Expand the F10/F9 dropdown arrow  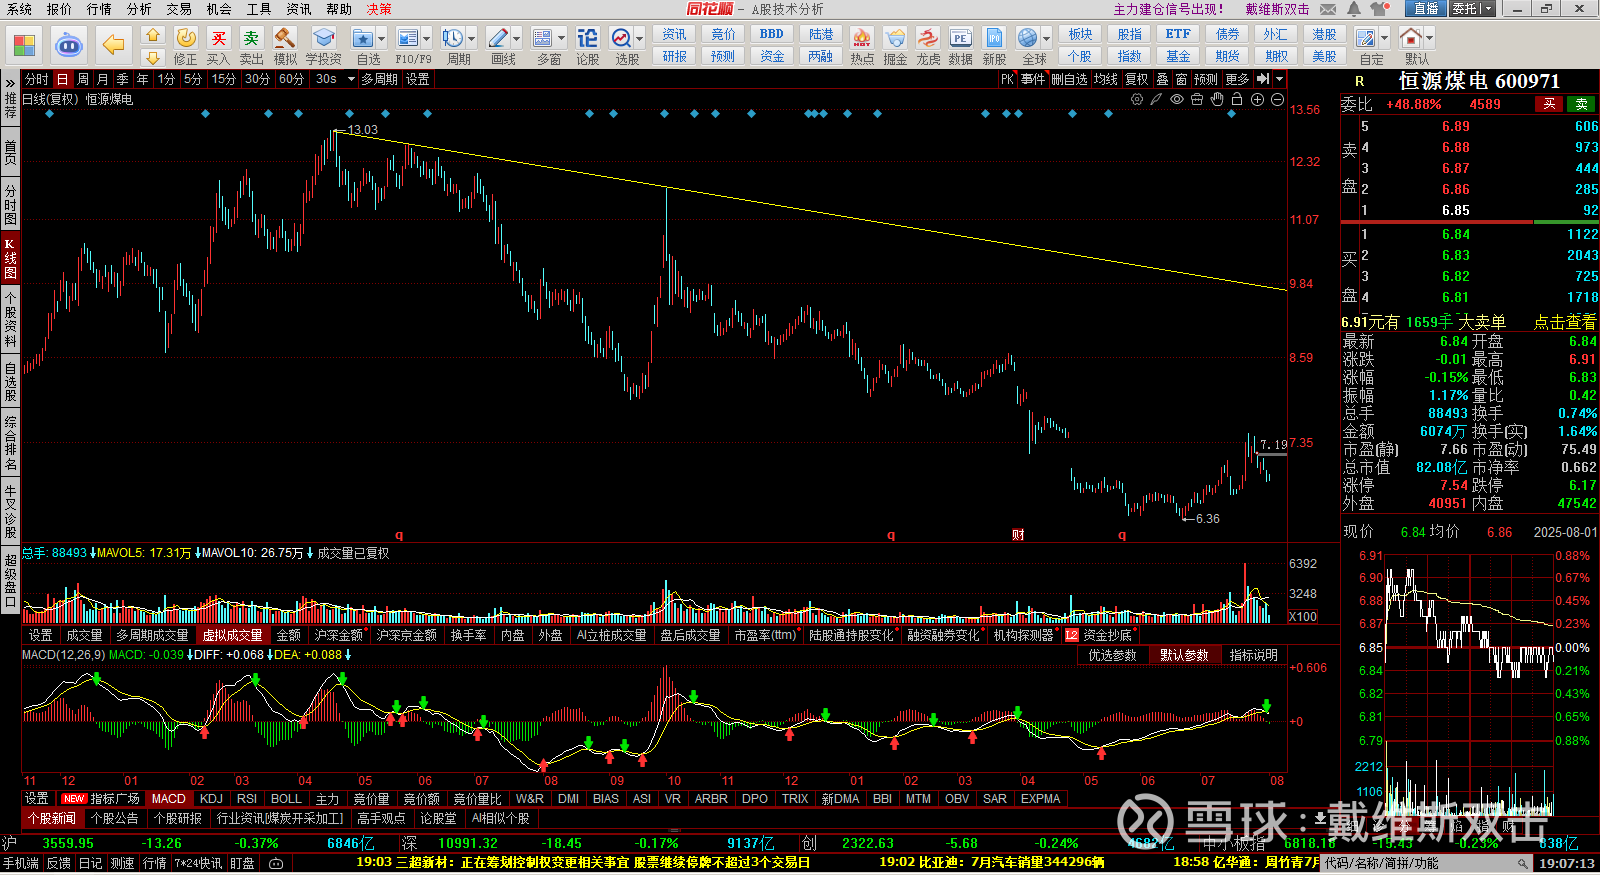[x=427, y=39]
